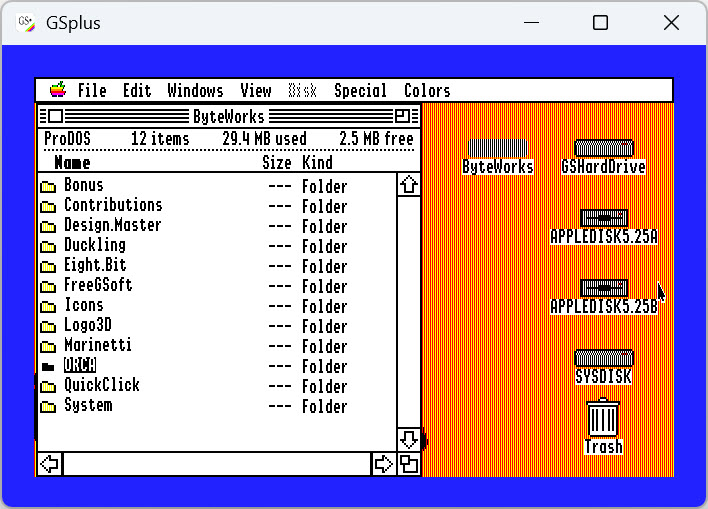The width and height of the screenshot is (708, 509).
Task: Click the Contributions folder name
Action: click(x=113, y=205)
